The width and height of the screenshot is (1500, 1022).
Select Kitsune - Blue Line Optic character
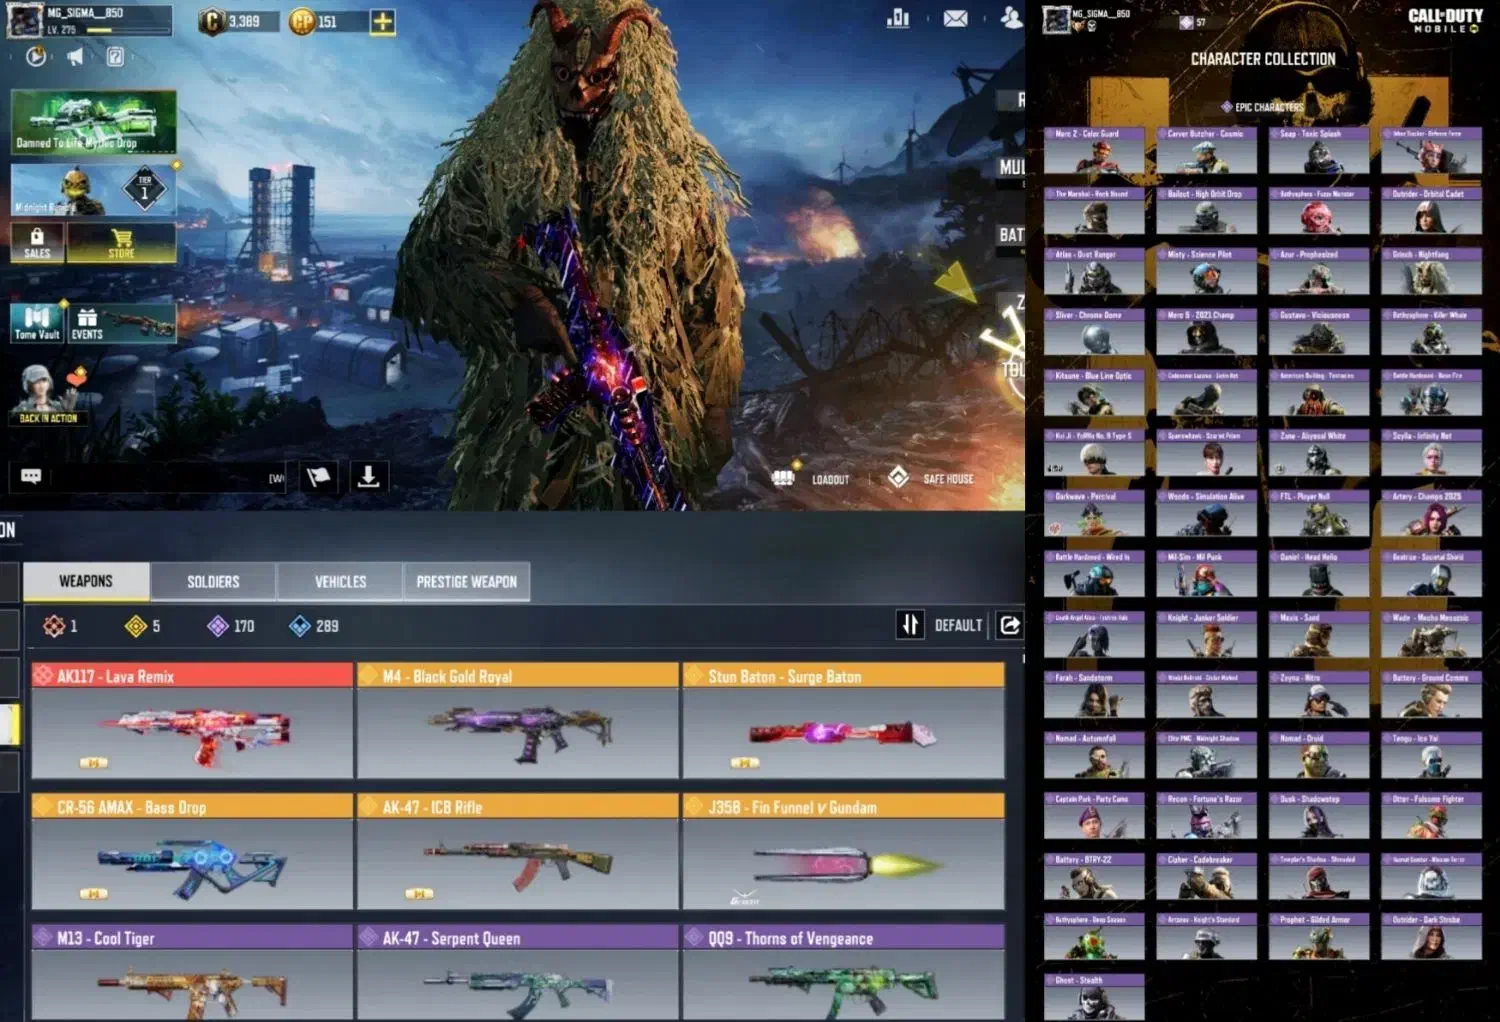(x=1094, y=393)
